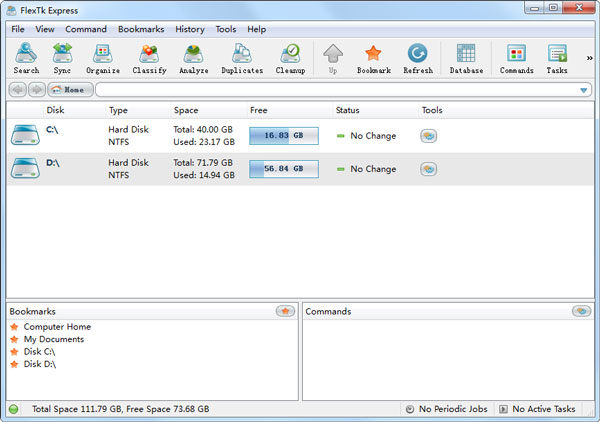Maximize the FlexTk Express window
This screenshot has height=422, width=600.
(553, 8)
